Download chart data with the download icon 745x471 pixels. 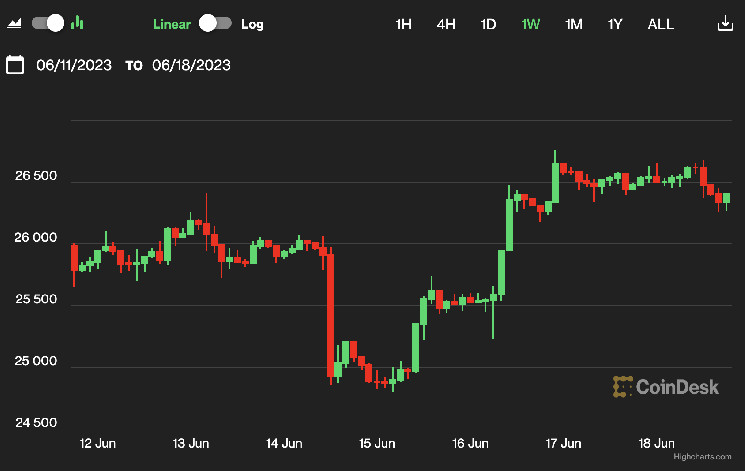(x=725, y=23)
